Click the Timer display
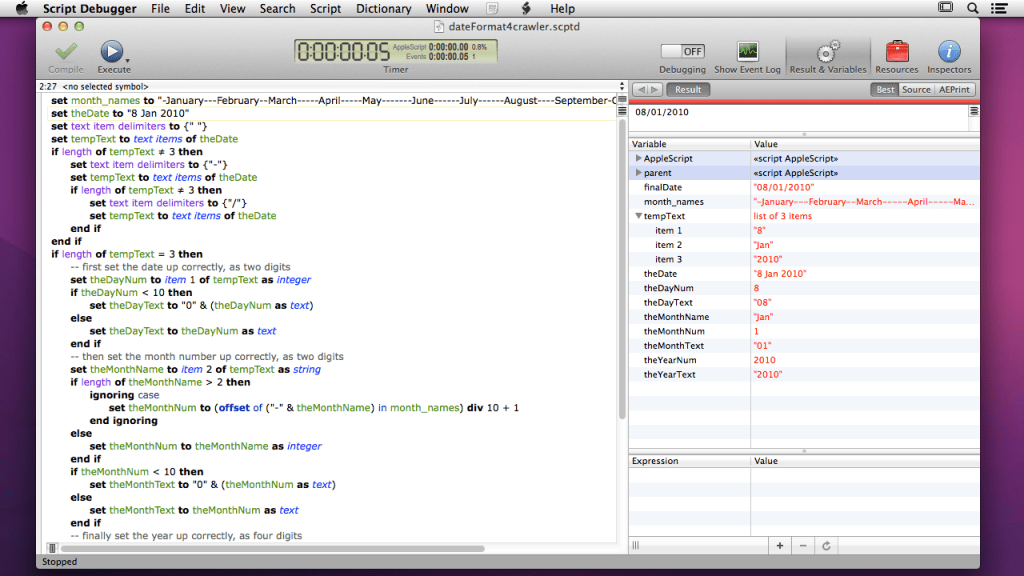 (396, 52)
